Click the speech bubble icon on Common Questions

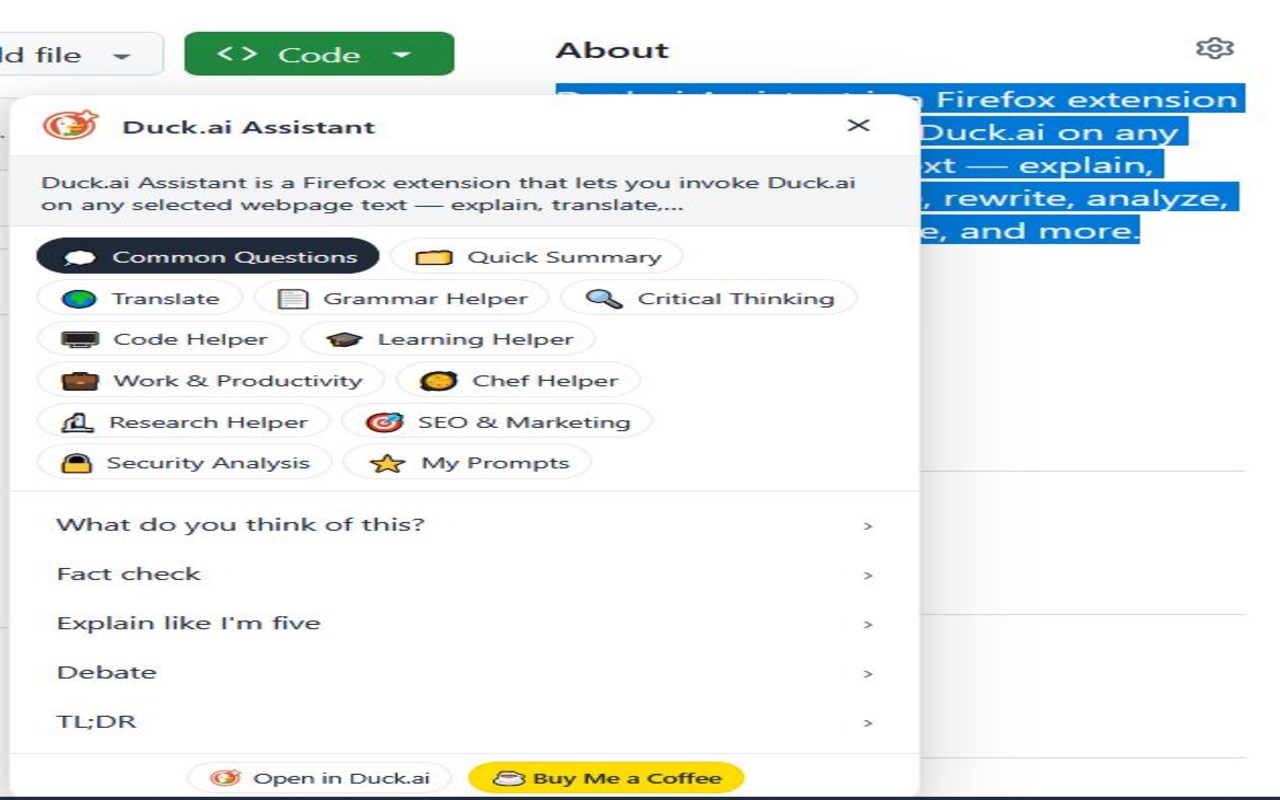79,258
